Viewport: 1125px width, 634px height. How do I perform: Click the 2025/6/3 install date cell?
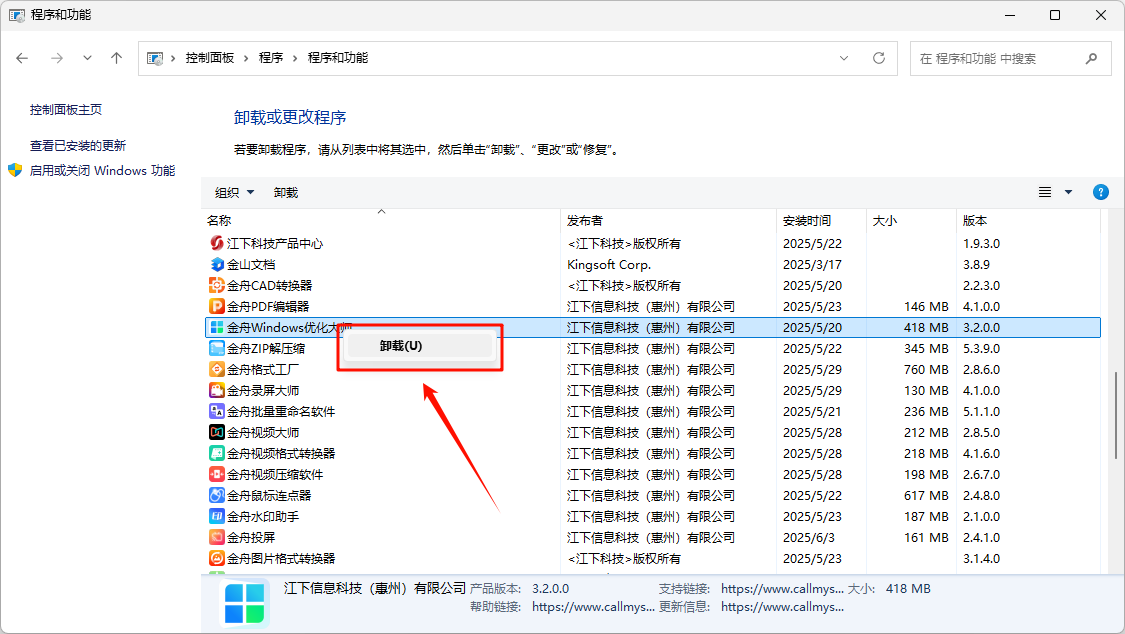tap(809, 537)
